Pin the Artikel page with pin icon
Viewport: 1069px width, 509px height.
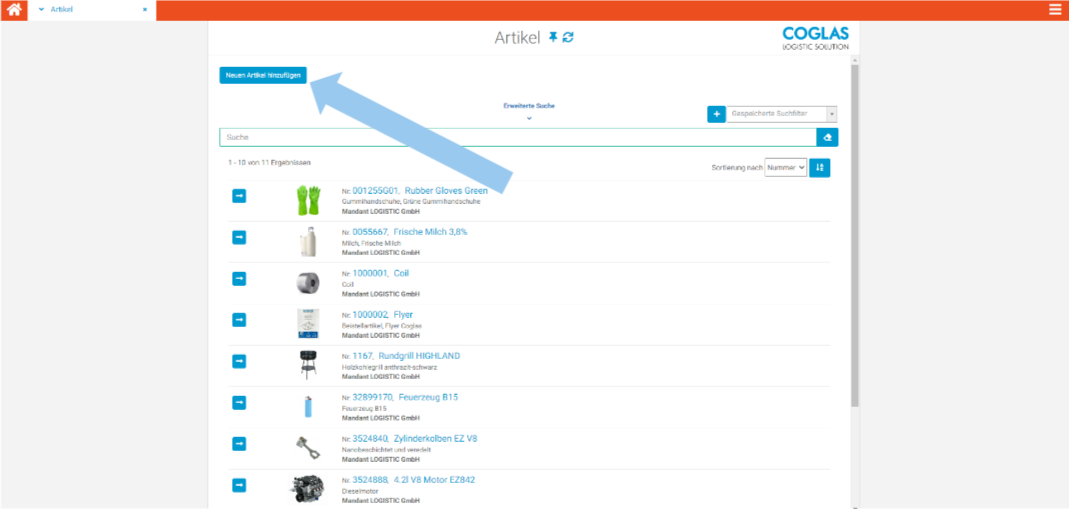coord(552,37)
